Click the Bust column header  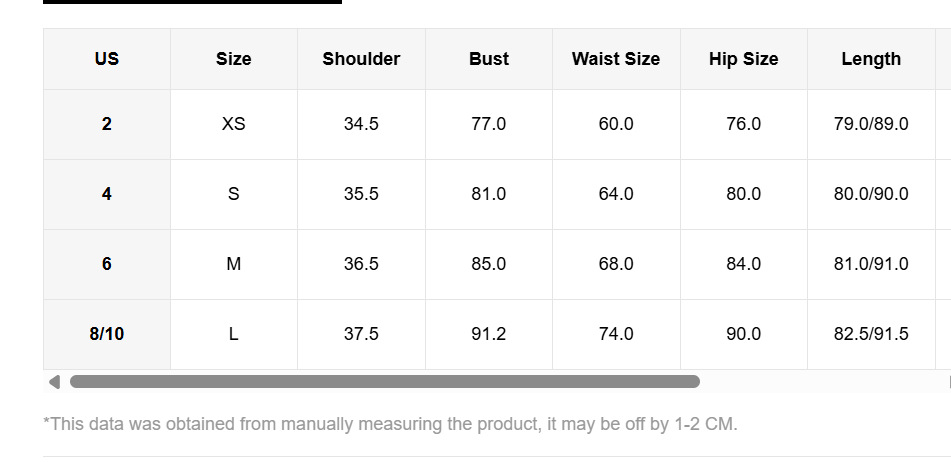click(489, 59)
